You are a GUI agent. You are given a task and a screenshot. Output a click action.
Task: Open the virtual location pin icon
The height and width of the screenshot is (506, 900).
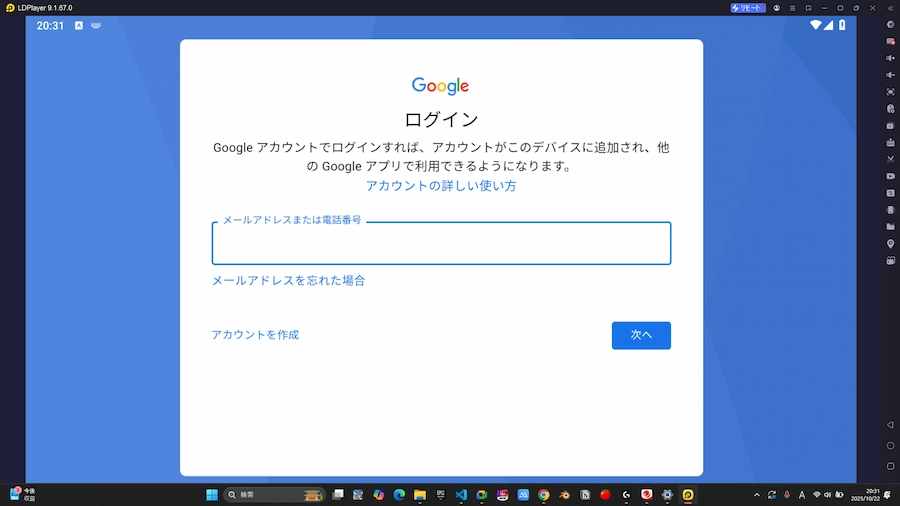[890, 244]
